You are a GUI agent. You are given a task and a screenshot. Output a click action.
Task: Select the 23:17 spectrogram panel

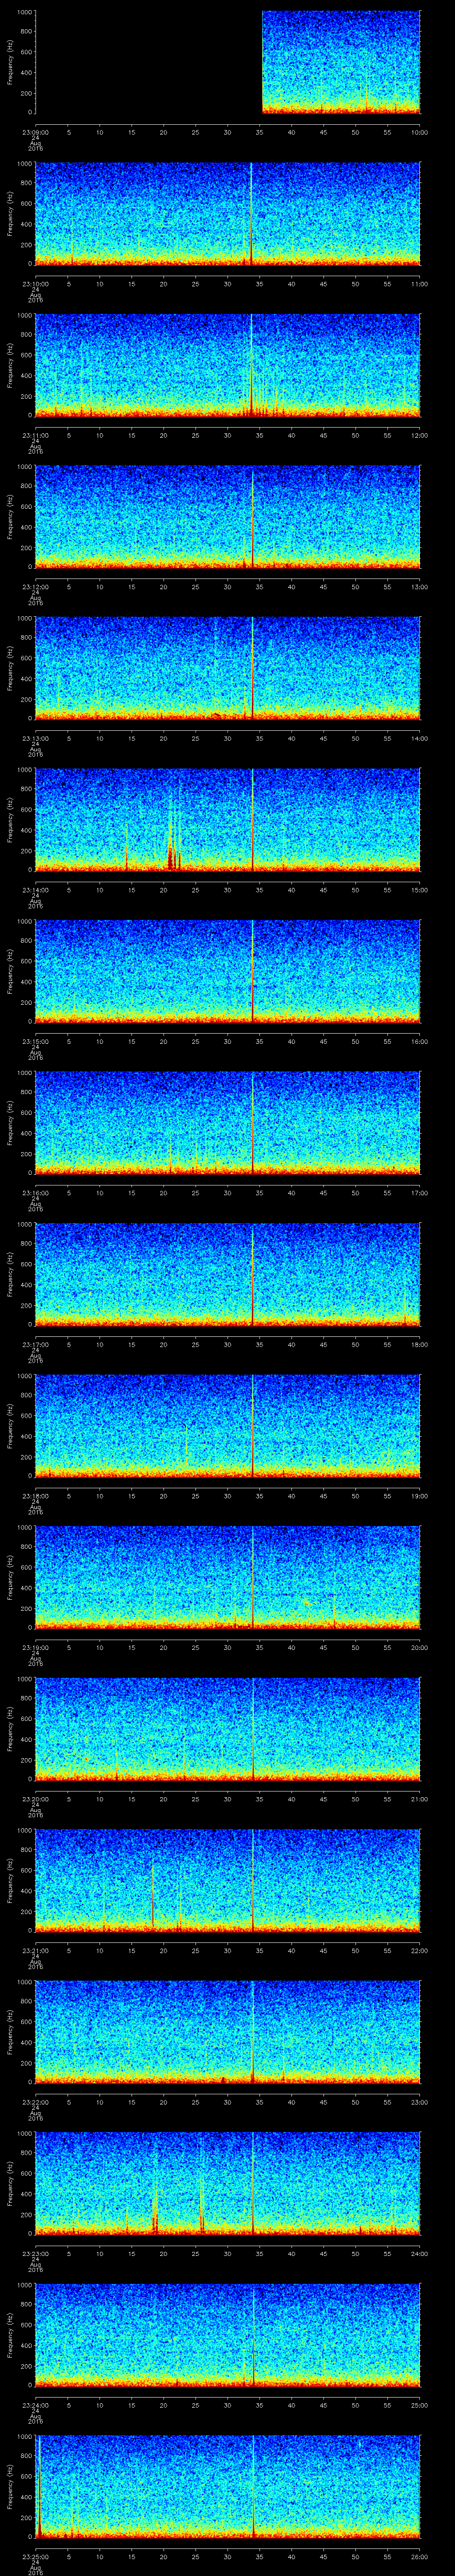(227, 1274)
